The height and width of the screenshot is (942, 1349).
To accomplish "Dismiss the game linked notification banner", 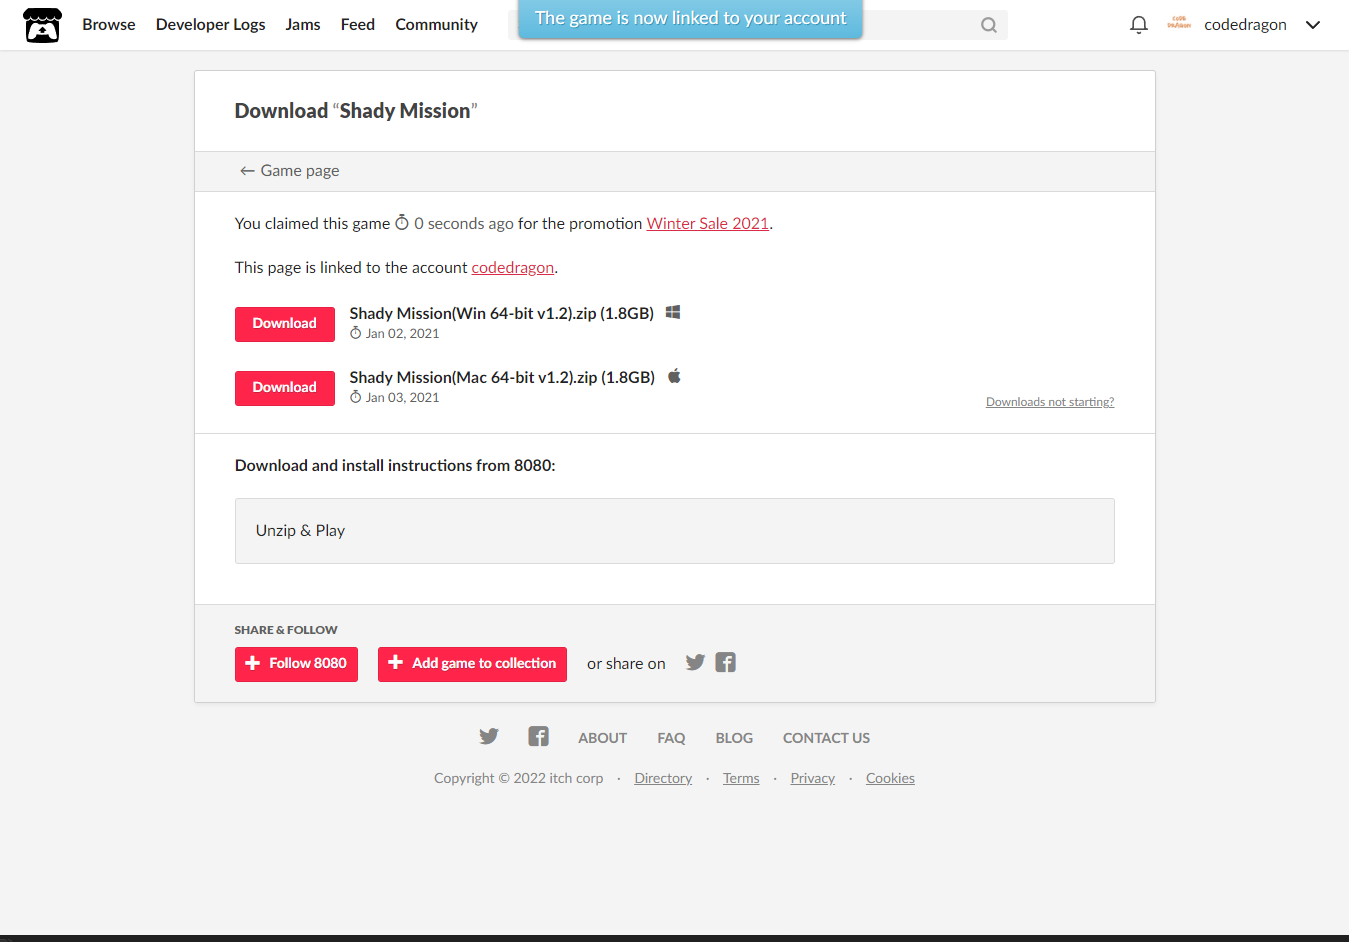I will point(690,18).
